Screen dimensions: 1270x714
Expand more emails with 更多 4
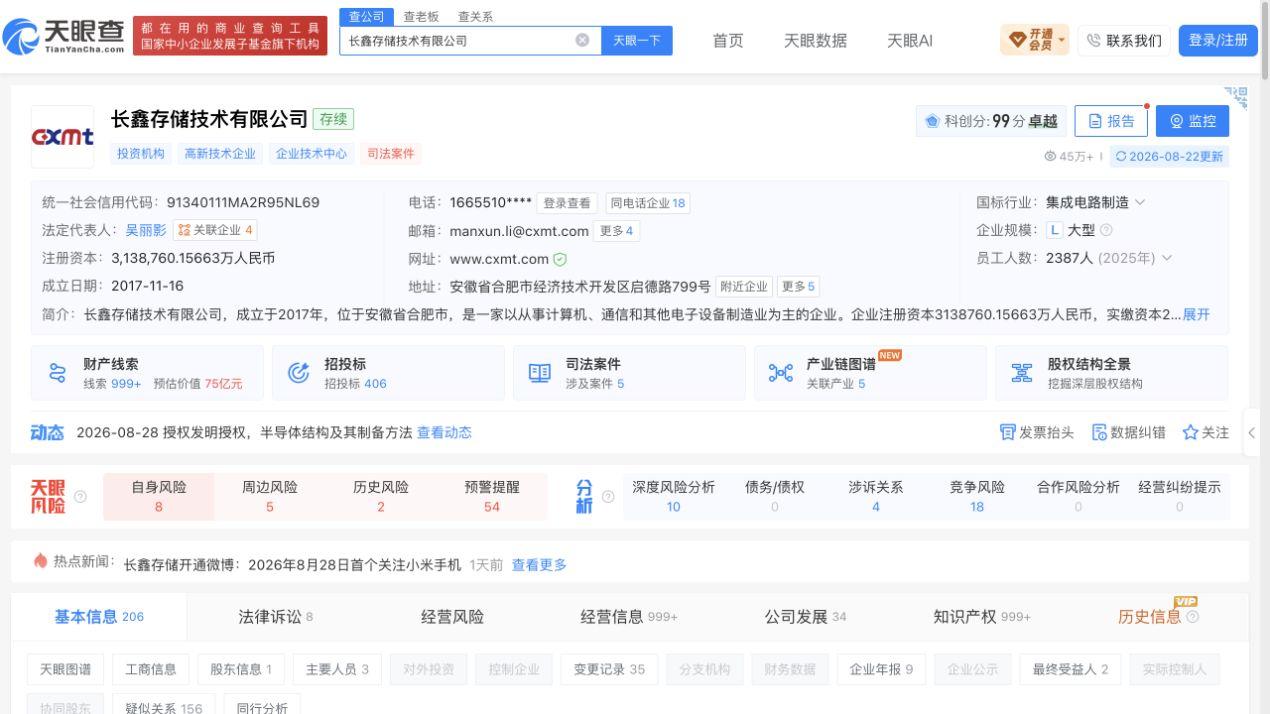[x=618, y=231]
